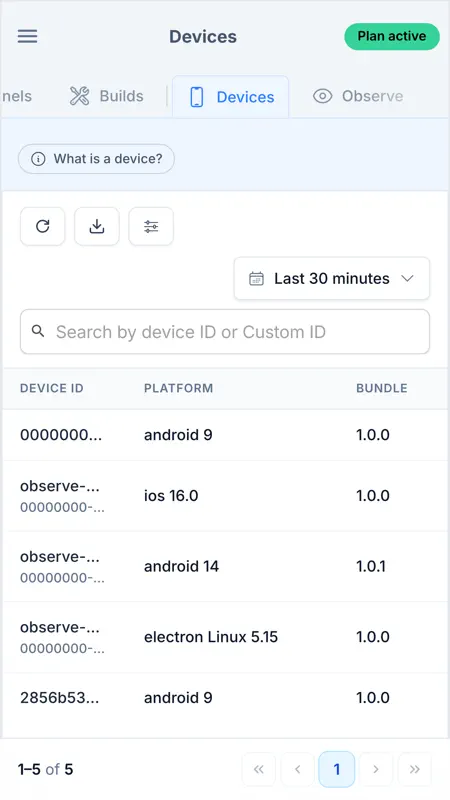Select the Devices tab
Viewport: 450px width, 800px height.
point(231,97)
